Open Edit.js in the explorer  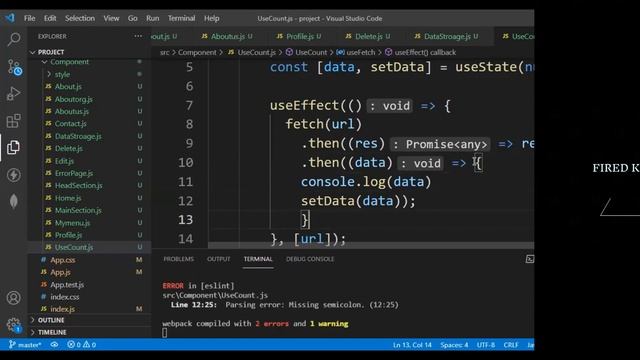tap(64, 161)
